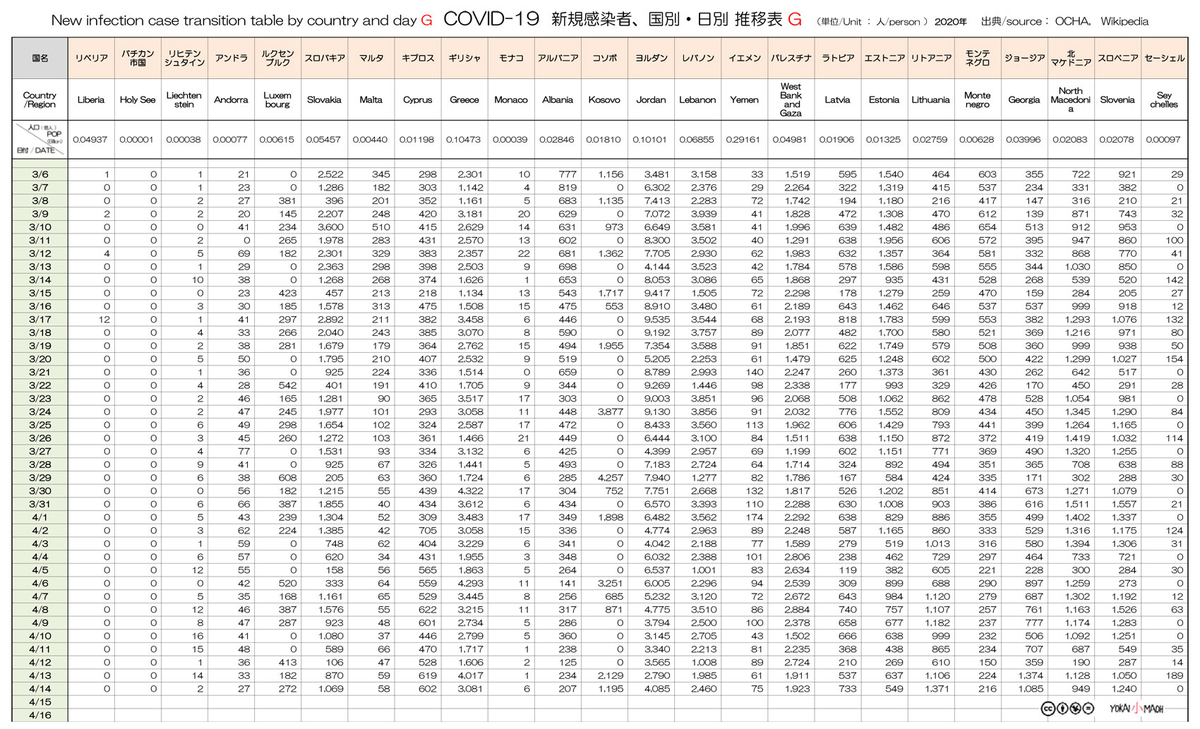Select the 3/6 date row label
This screenshot has width=1200, height=729.
[x=40, y=174]
